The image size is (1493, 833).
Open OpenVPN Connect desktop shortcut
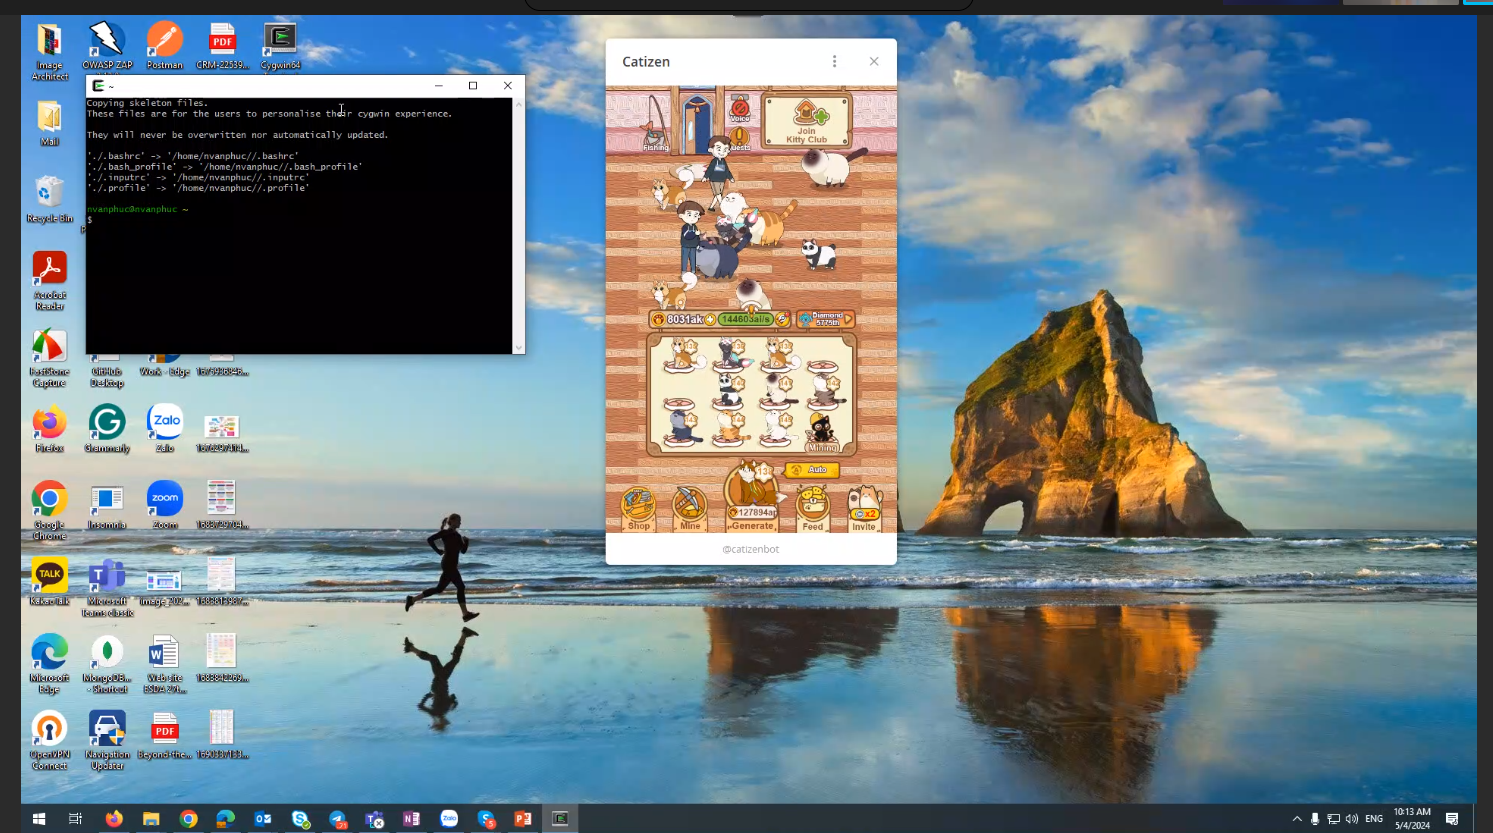(x=49, y=741)
